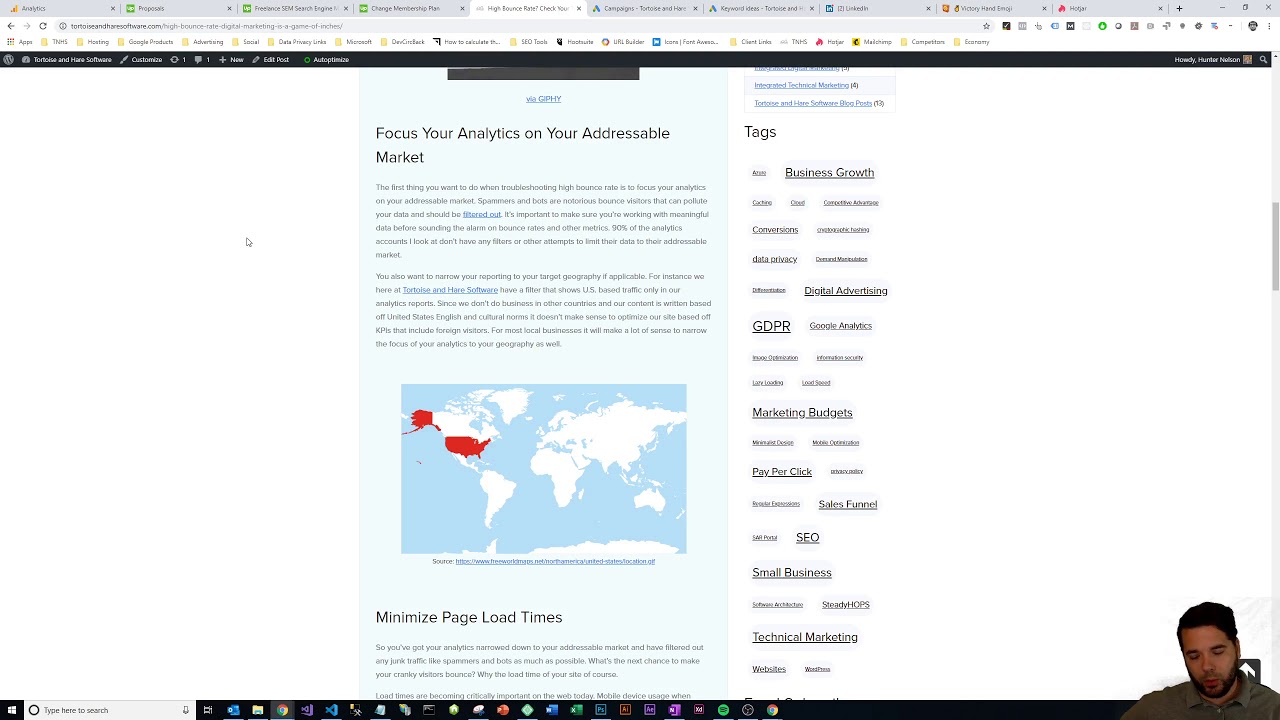This screenshot has width=1280, height=720.
Task: Click the page vertical scrollbar thumb
Action: [x=1275, y=246]
